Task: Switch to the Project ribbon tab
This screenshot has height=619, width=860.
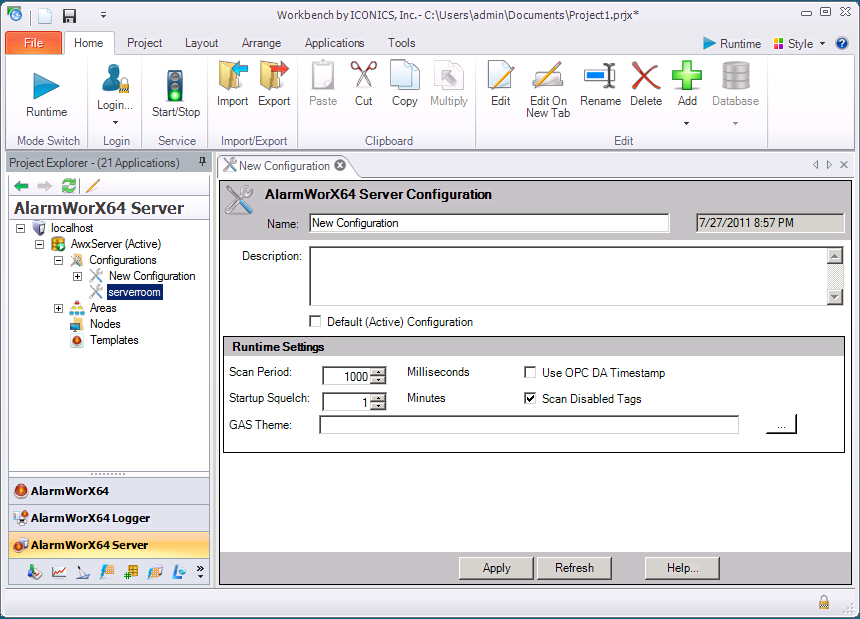Action: tap(145, 43)
